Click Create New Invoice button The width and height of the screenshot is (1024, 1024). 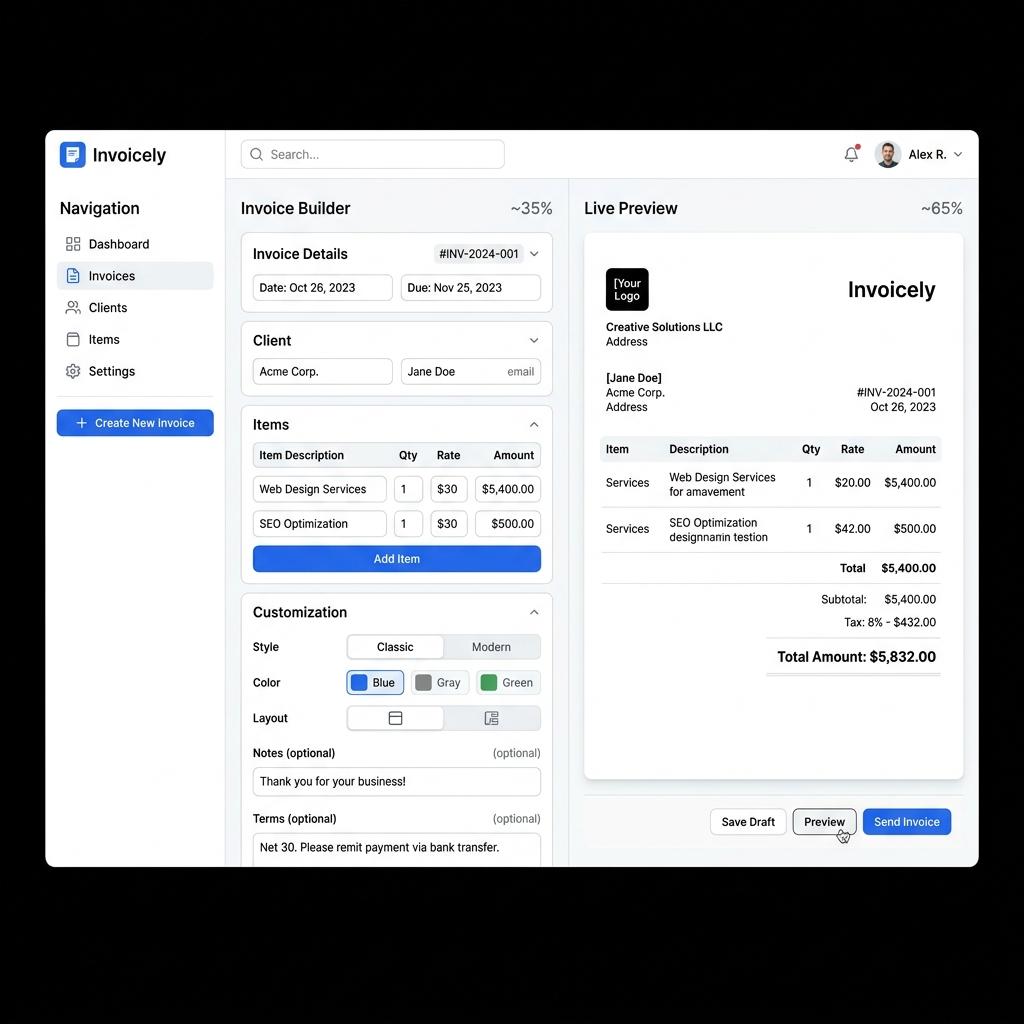click(x=135, y=423)
